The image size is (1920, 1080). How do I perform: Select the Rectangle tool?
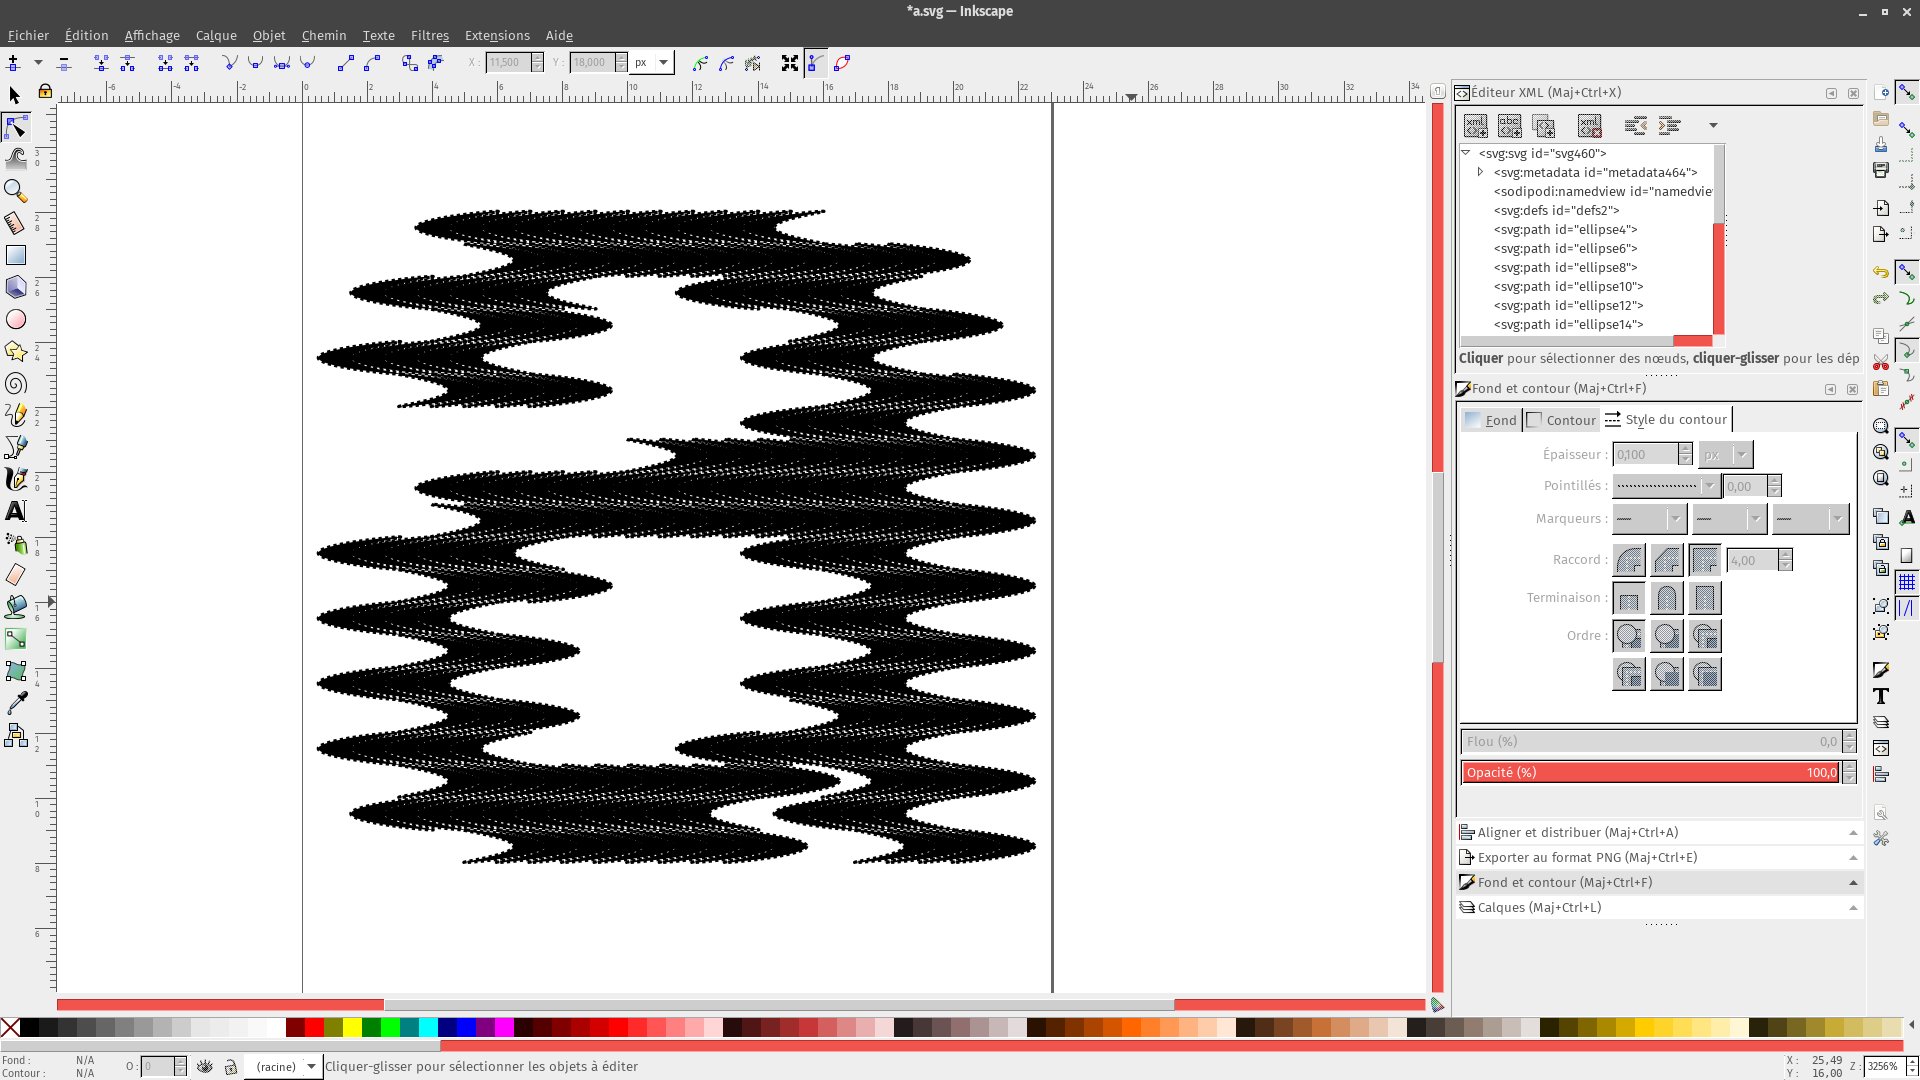click(16, 255)
